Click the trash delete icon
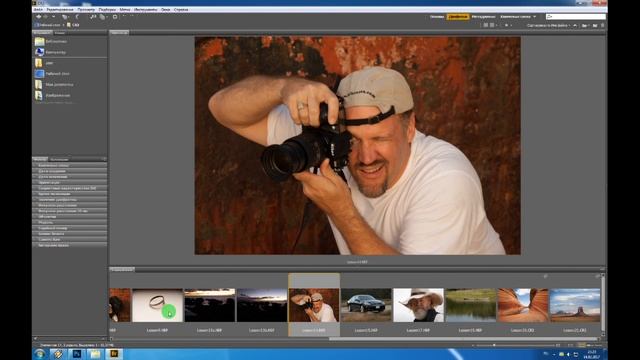Viewport: 640px width, 360px height. [x=603, y=25]
